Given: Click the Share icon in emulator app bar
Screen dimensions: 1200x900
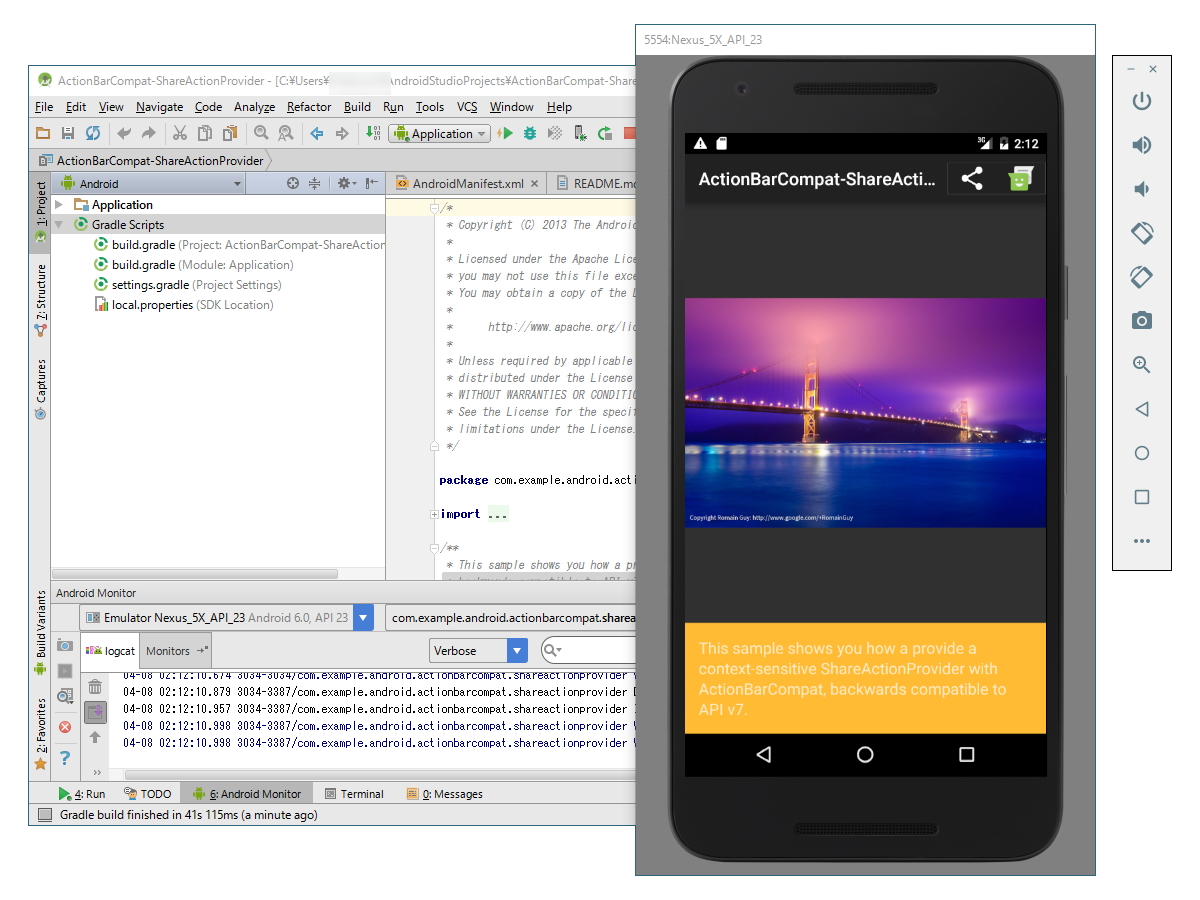Looking at the screenshot, I should (x=971, y=179).
